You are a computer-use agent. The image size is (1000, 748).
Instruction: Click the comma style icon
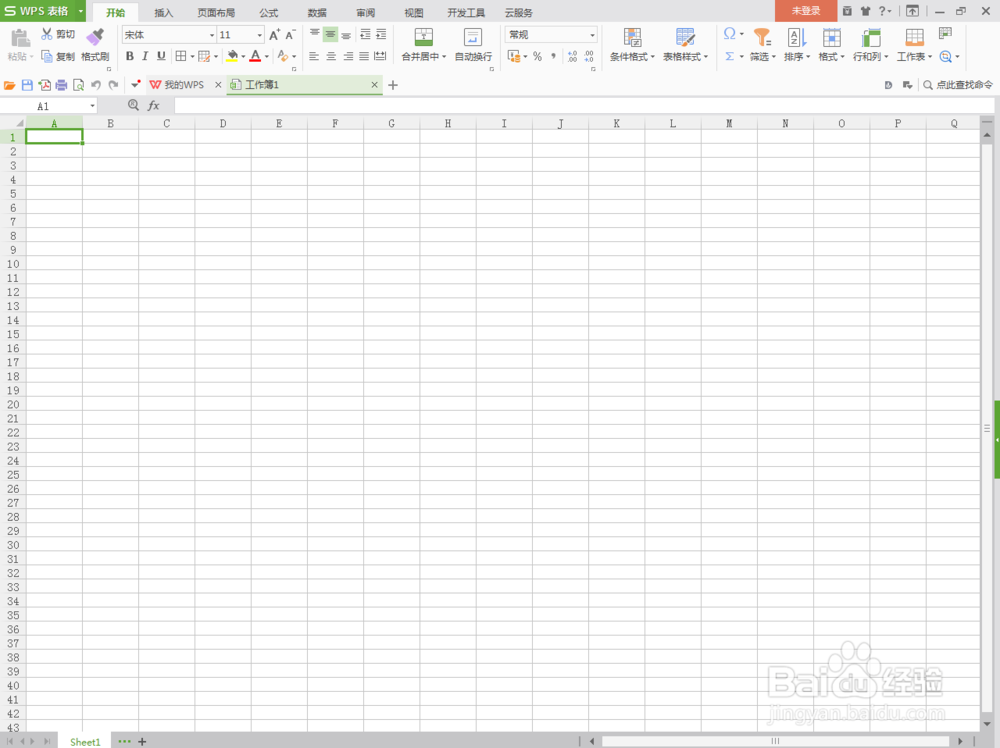click(x=553, y=56)
